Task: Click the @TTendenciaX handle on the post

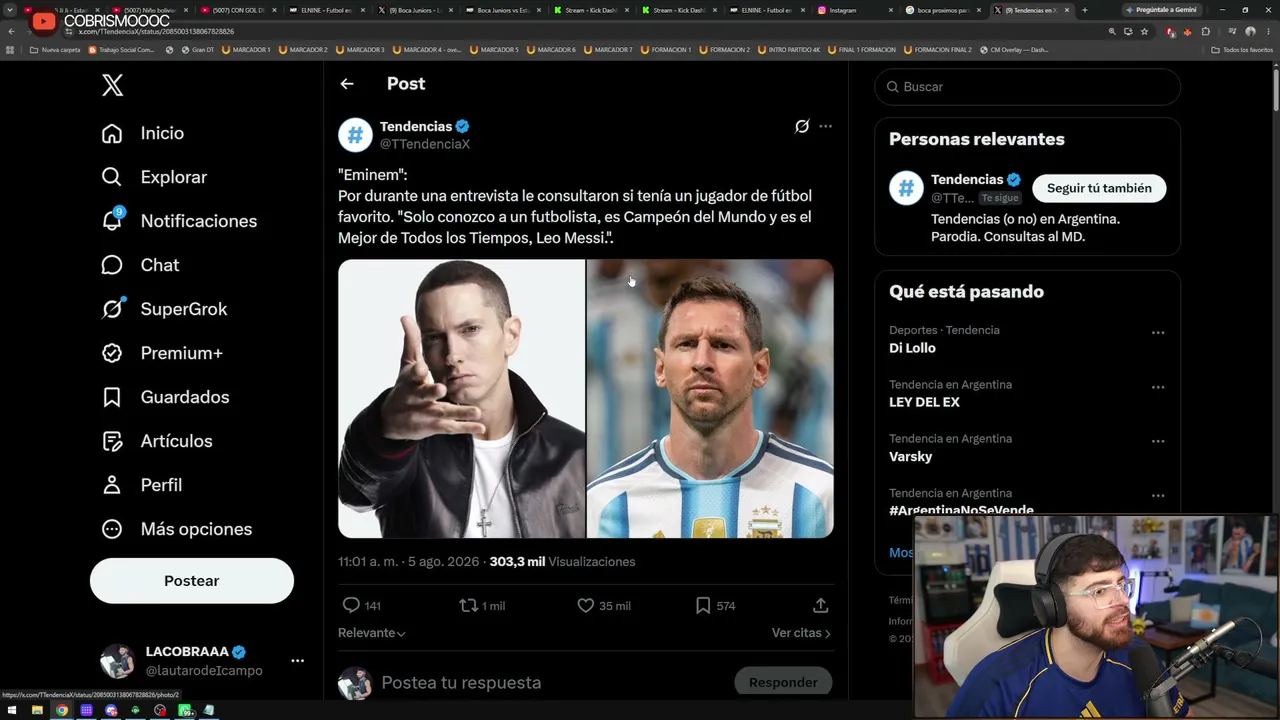Action: pos(425,144)
